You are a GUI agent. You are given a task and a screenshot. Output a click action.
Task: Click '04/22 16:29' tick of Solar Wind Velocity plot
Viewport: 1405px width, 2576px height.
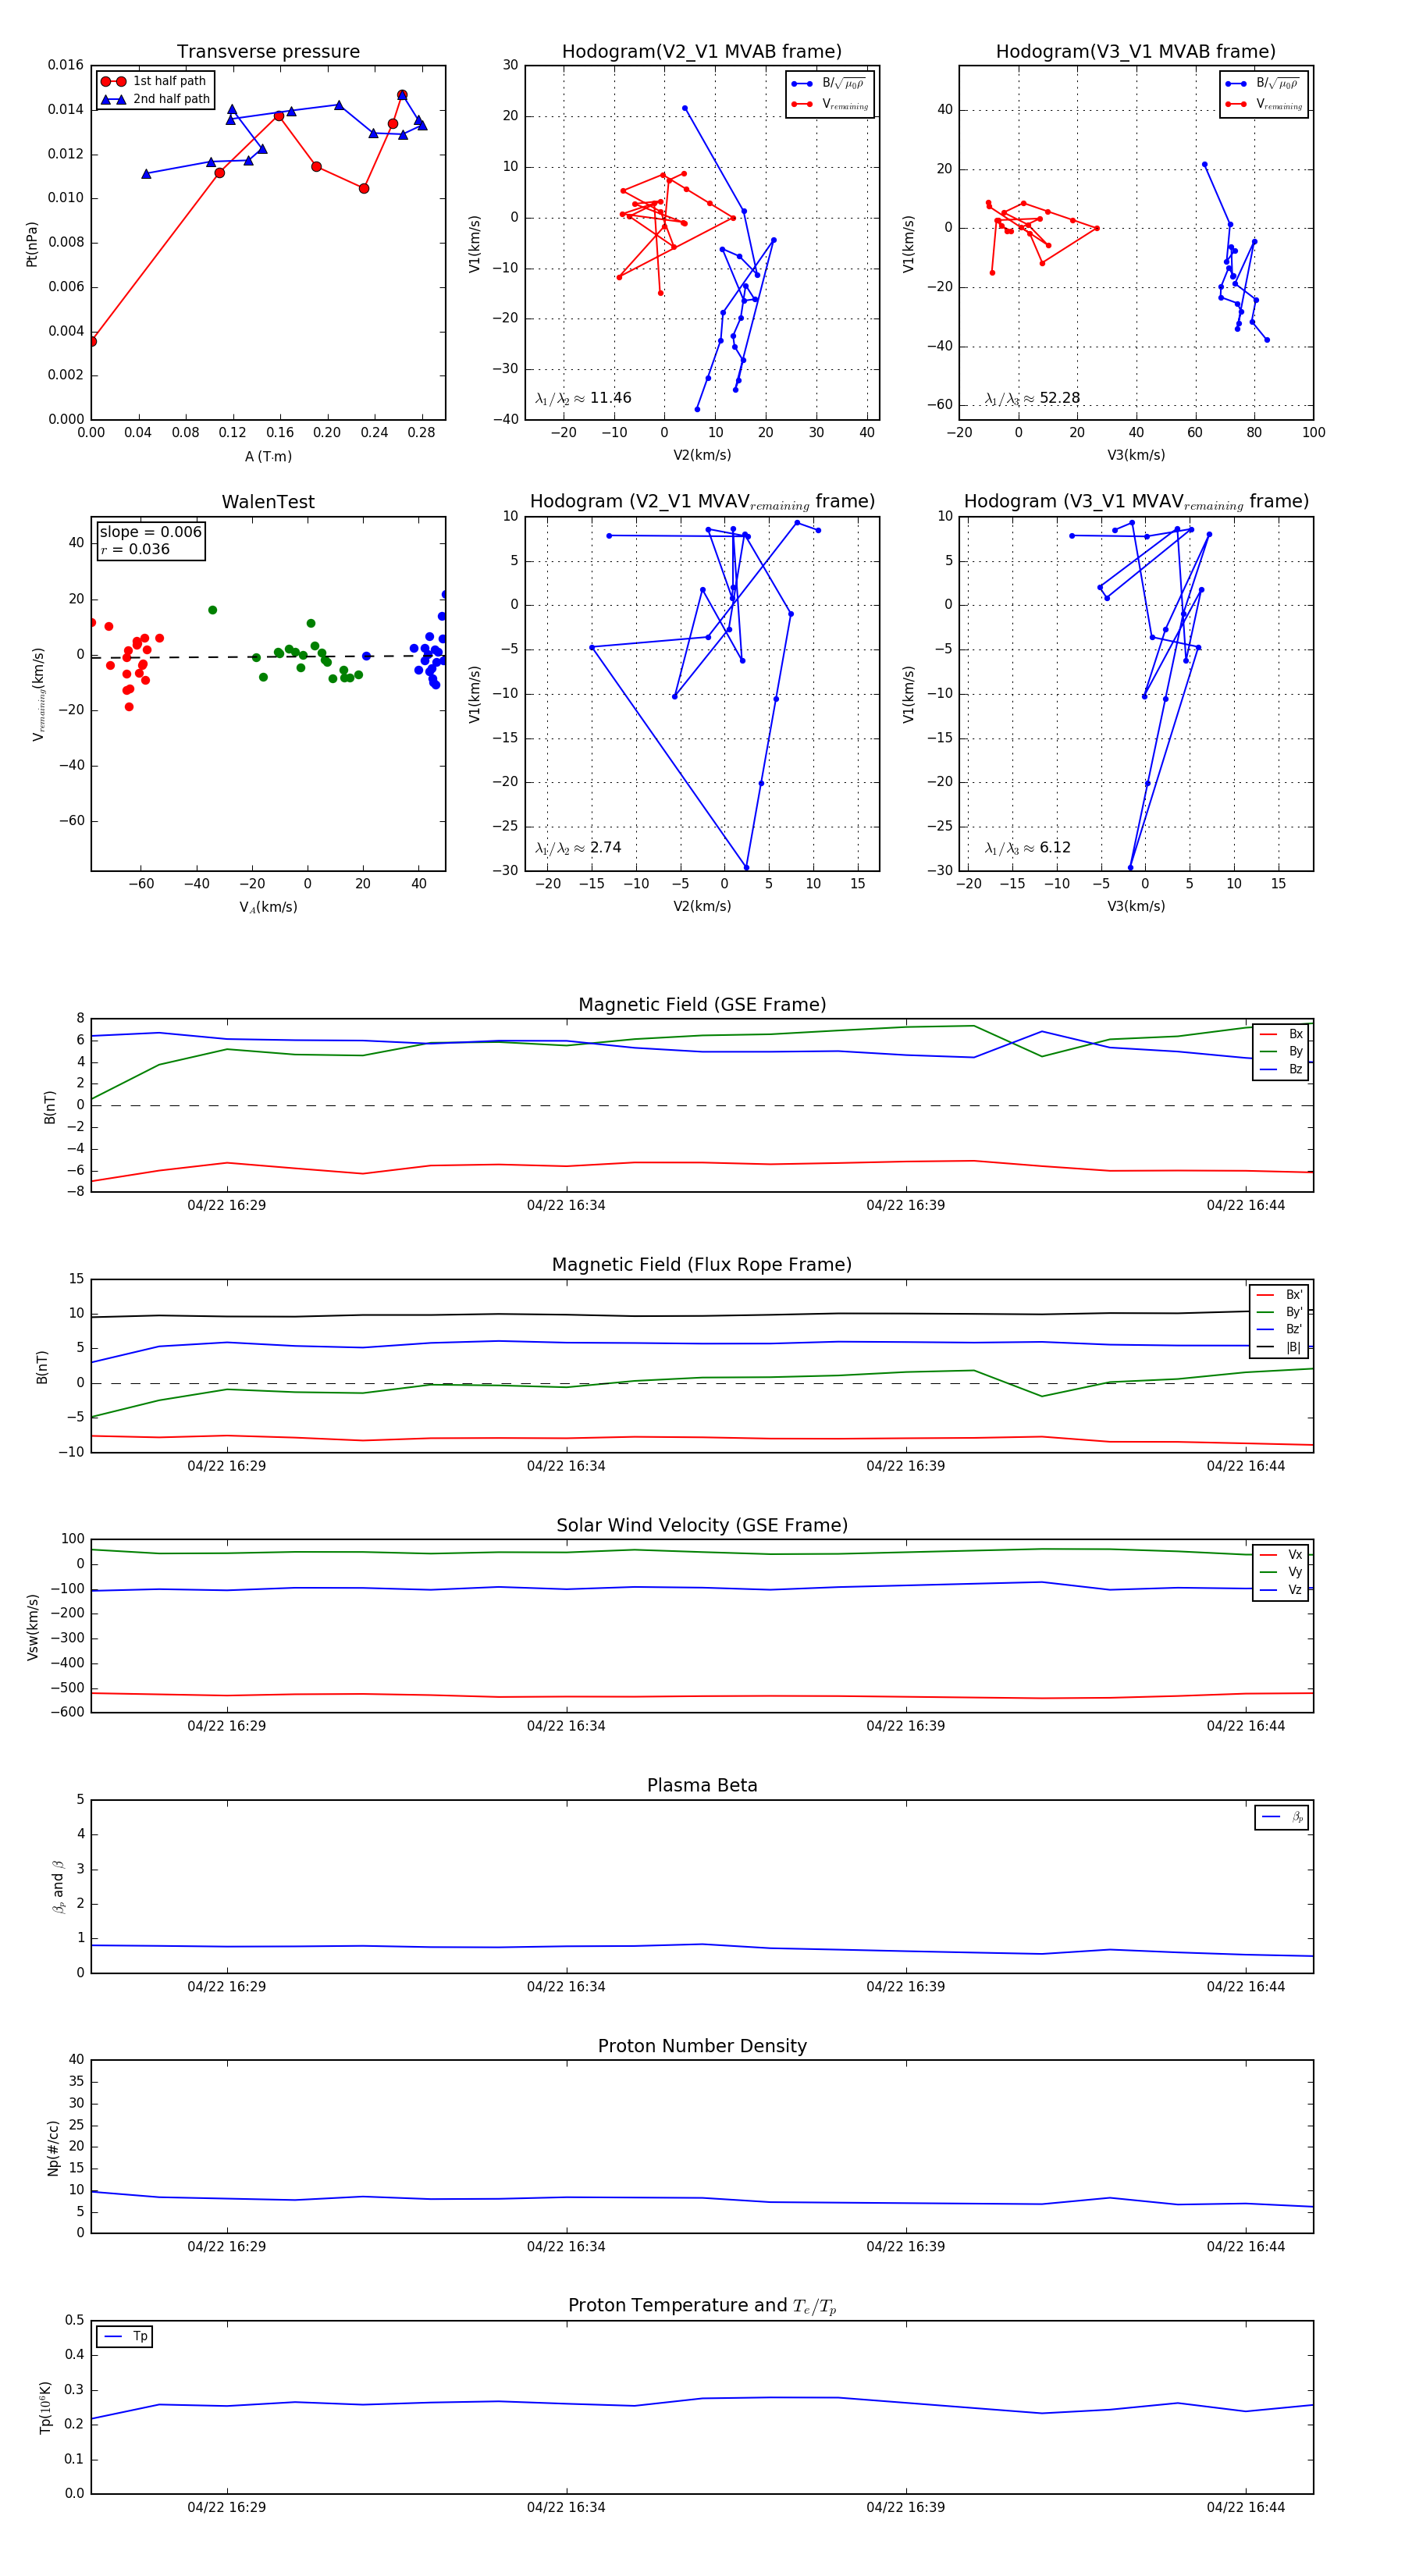227,1726
